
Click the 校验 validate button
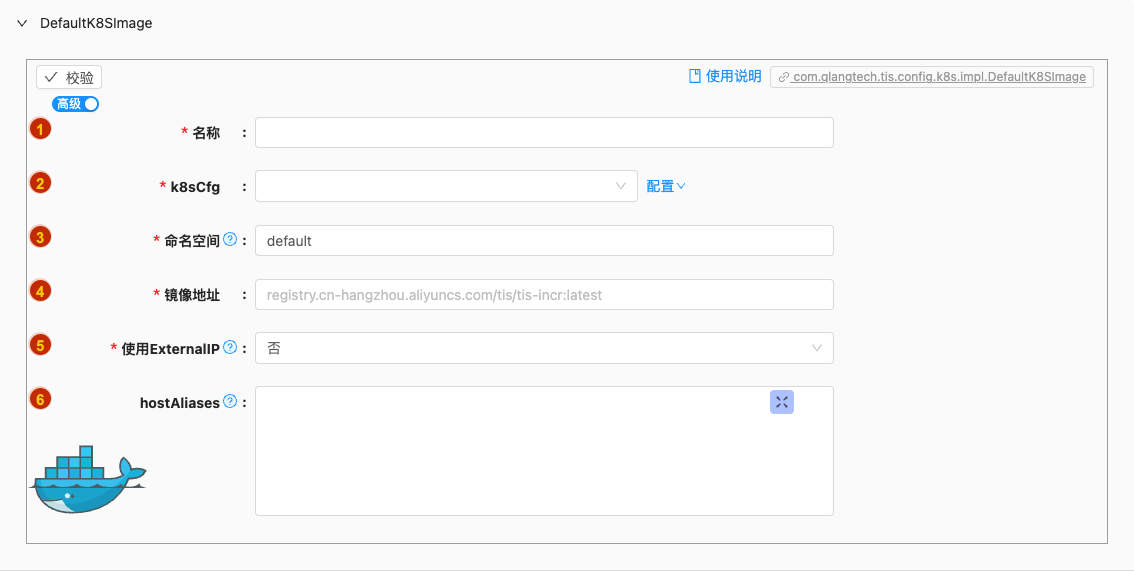tap(69, 77)
